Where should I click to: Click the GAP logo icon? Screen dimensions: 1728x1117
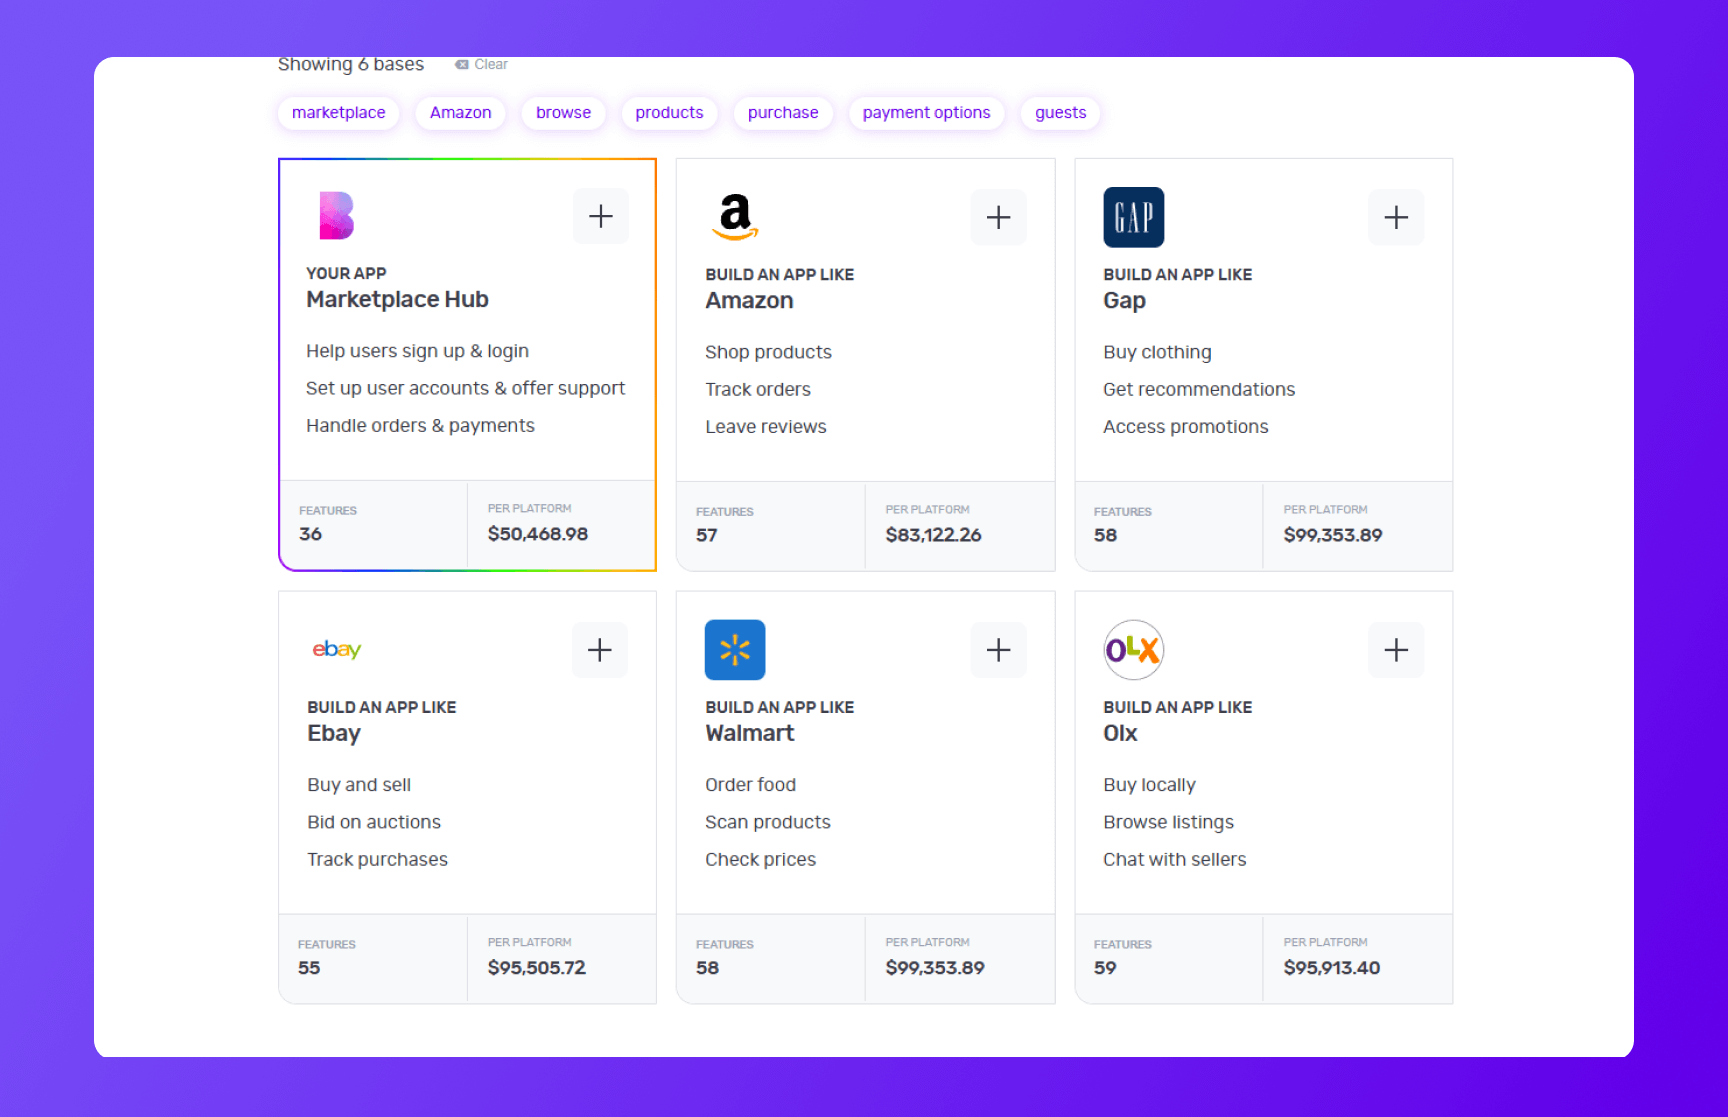coord(1134,217)
